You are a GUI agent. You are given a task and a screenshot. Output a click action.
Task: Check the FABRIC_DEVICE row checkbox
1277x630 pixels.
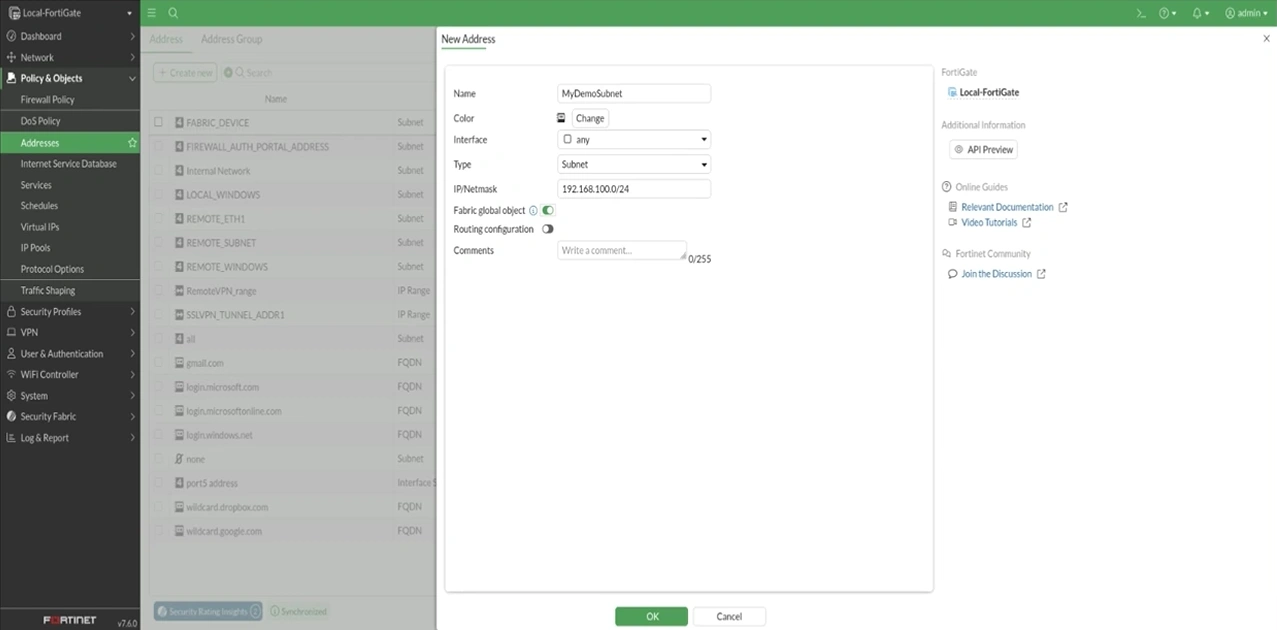[158, 122]
